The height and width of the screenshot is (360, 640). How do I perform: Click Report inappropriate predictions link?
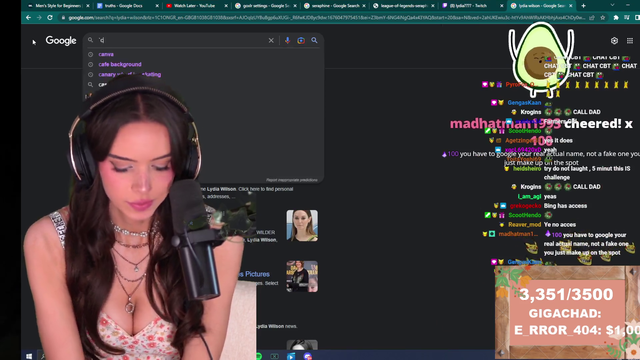click(x=291, y=180)
